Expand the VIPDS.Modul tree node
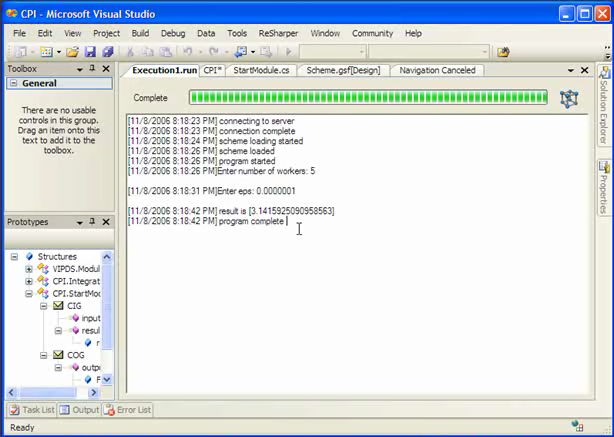Screen dimensions: 614x437 click(x=29, y=269)
